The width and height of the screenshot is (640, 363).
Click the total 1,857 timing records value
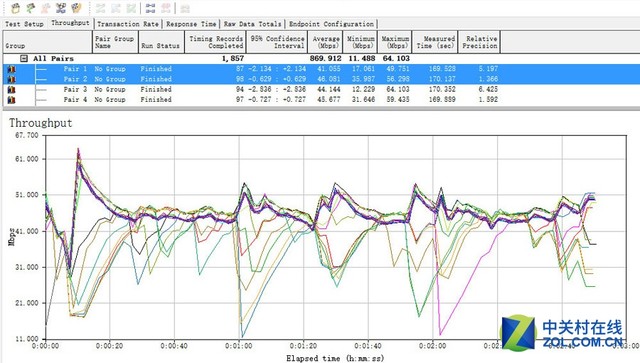[233, 58]
